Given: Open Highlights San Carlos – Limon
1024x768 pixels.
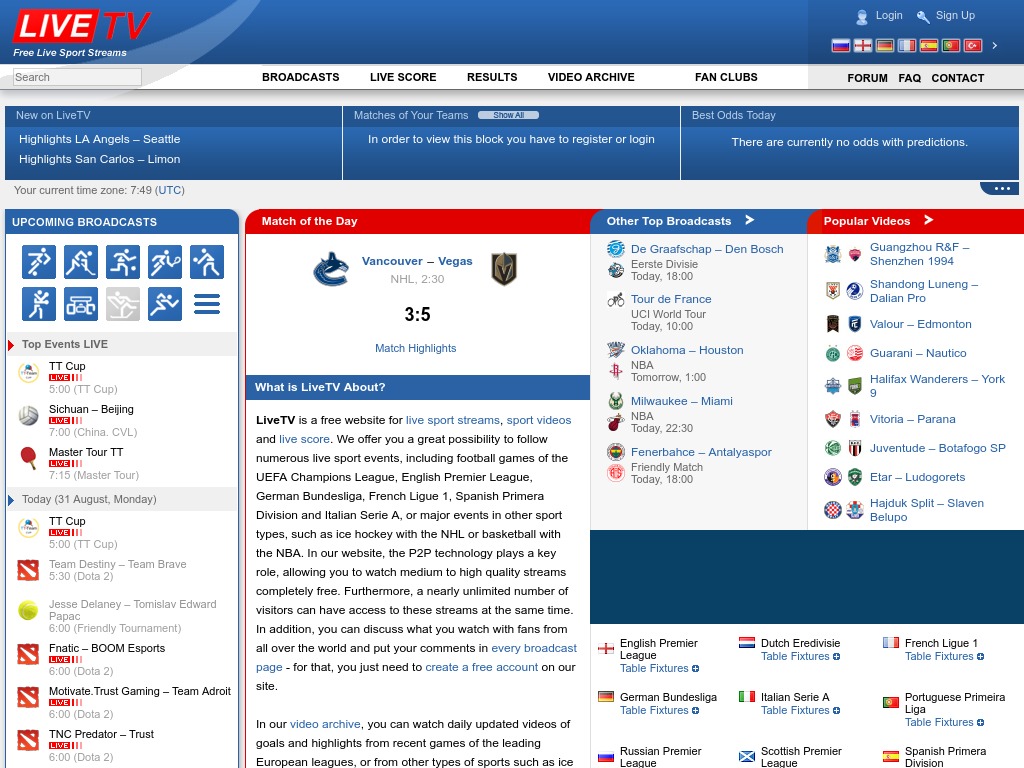Looking at the screenshot, I should pos(99,159).
